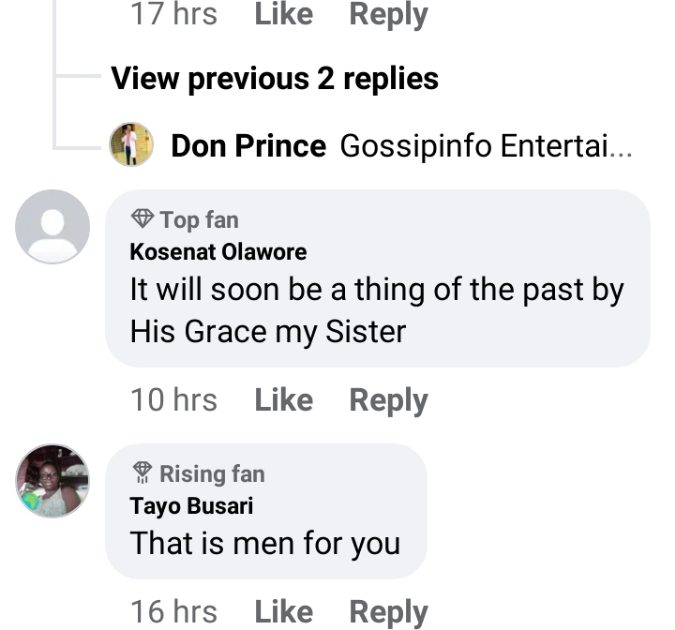The height and width of the screenshot is (630, 675).
Task: Click the 16 hrs timestamp
Action: pyautogui.click(x=174, y=612)
